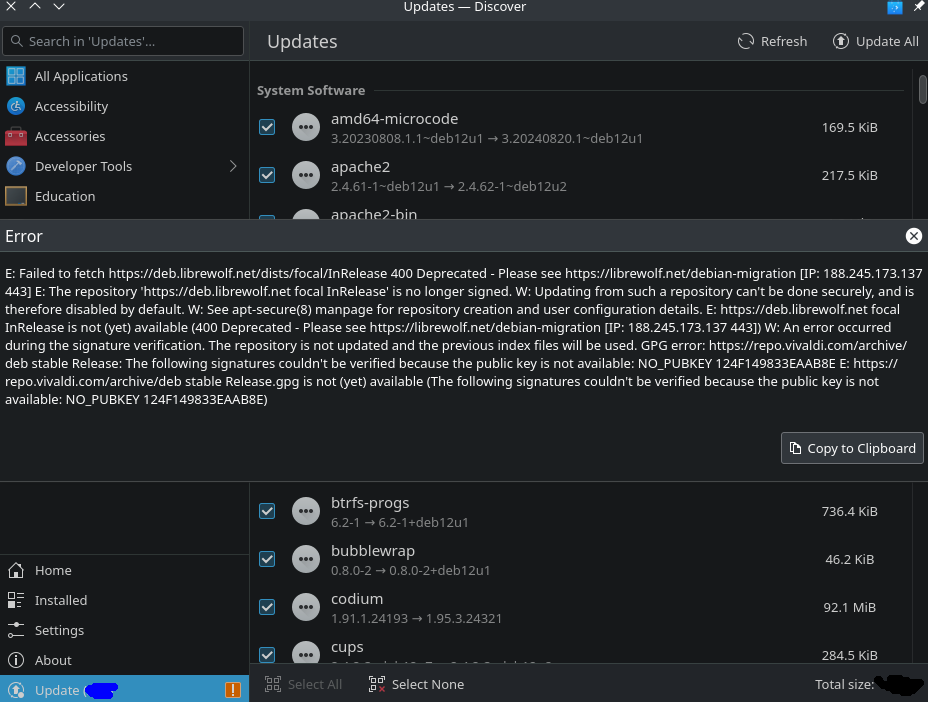Click the search magnifier icon
Screen dimensions: 928x702
17,41
